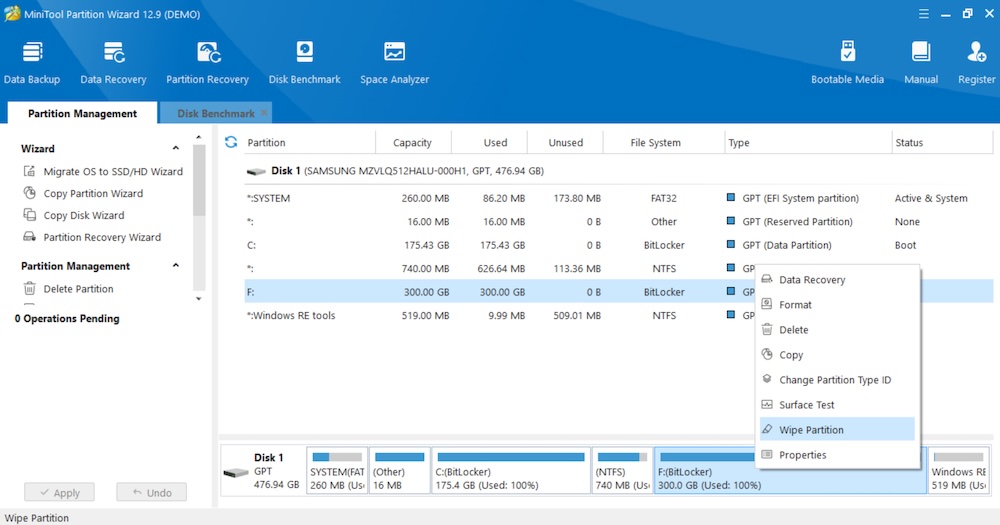
Task: Switch to the Disk Benchmark tab
Action: (216, 113)
